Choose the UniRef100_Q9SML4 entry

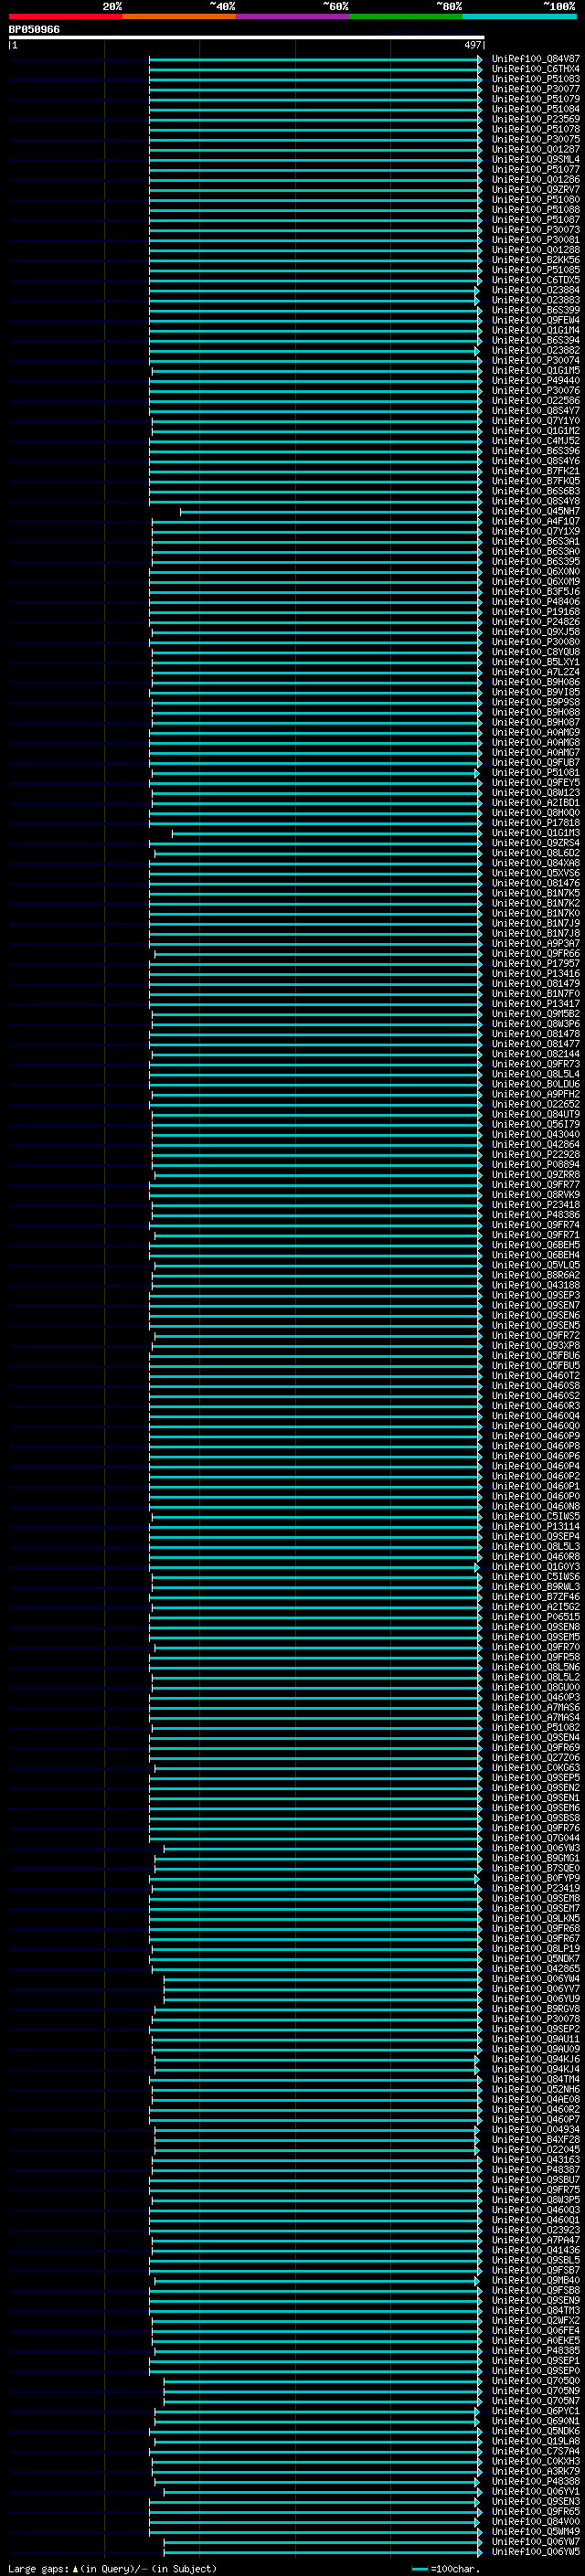click(x=535, y=159)
